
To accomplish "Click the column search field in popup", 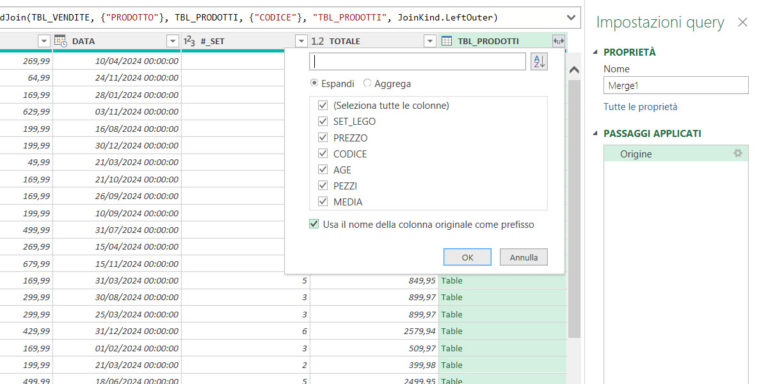I will click(417, 62).
